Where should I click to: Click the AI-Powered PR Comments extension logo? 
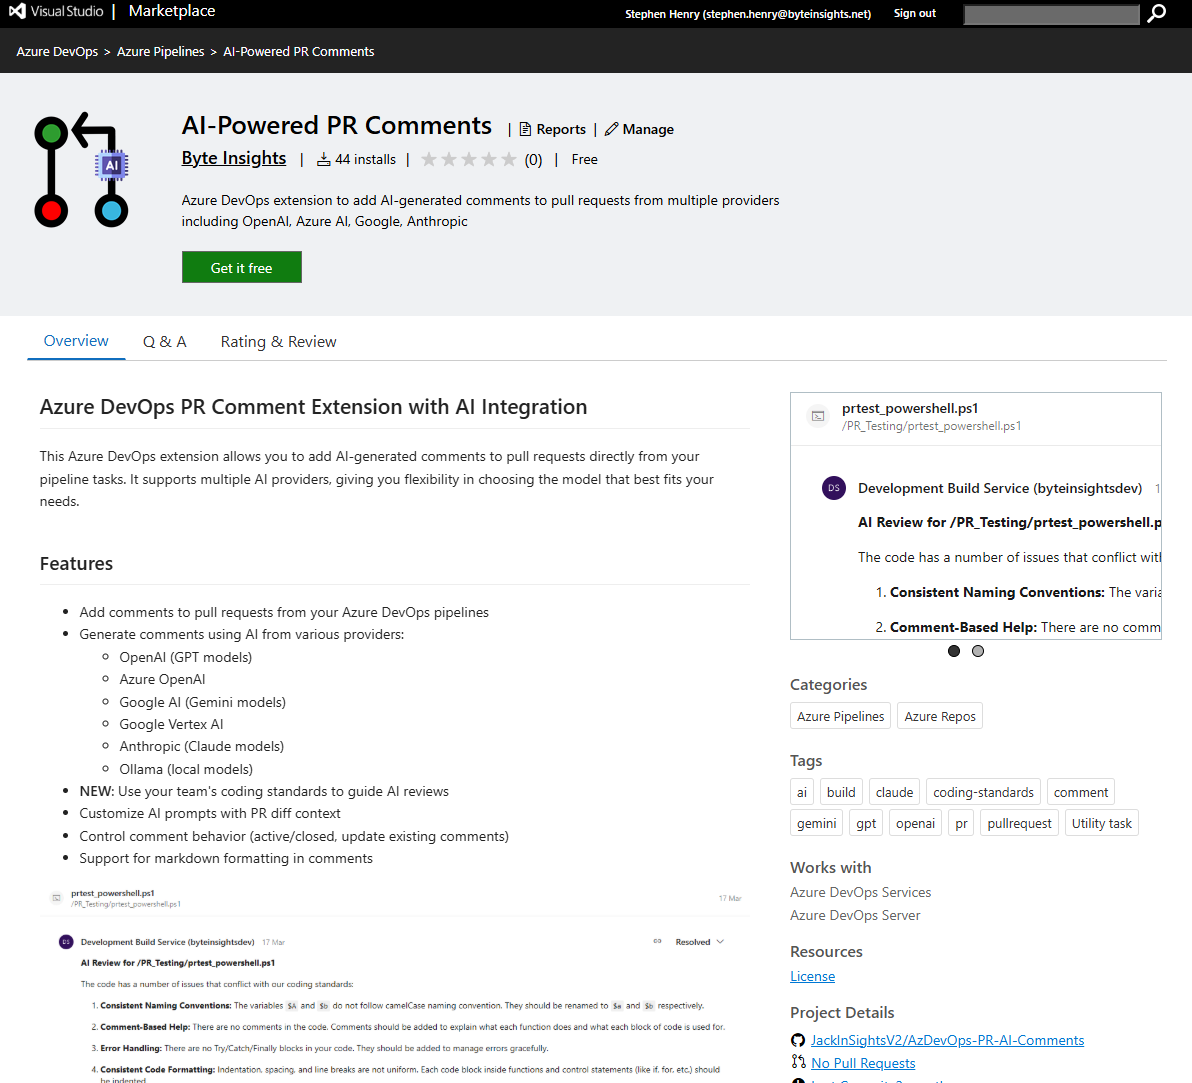[x=82, y=170]
